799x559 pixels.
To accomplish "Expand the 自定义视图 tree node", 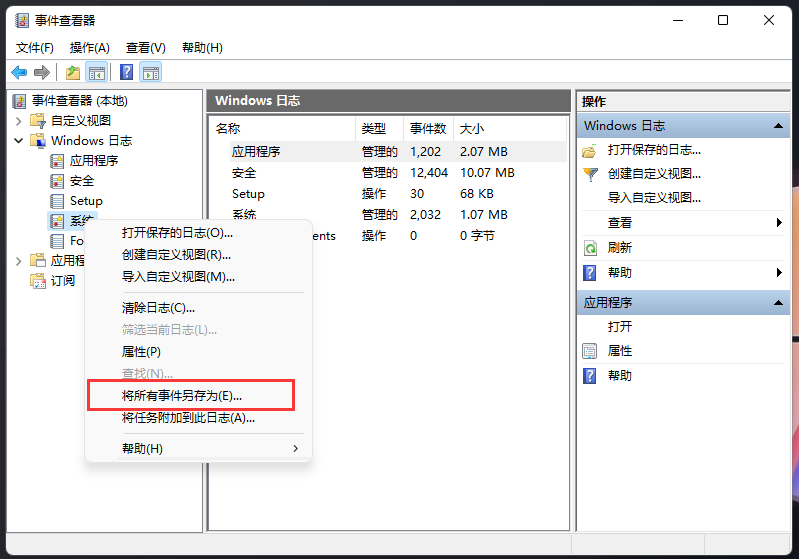I will (x=19, y=121).
